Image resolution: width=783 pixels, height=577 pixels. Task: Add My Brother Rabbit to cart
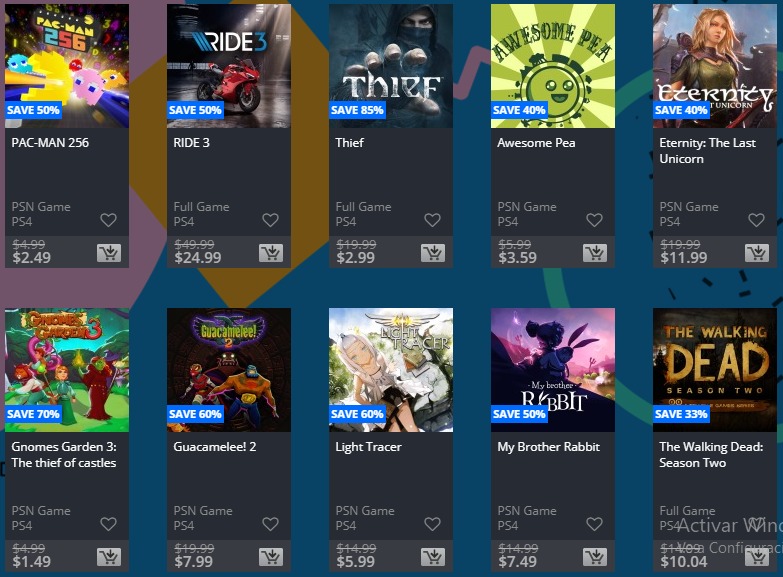595,557
